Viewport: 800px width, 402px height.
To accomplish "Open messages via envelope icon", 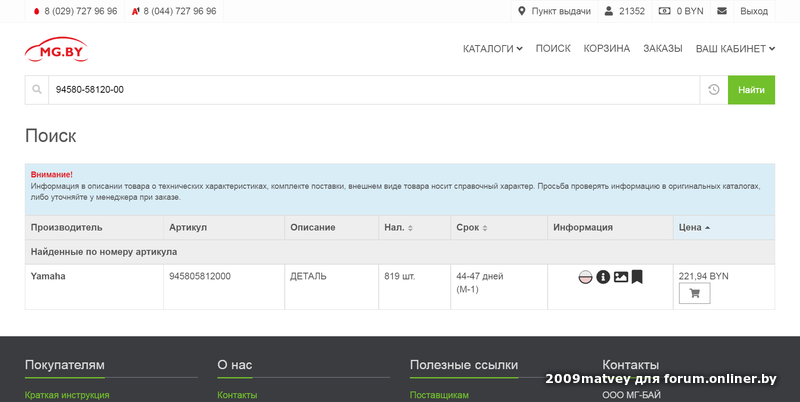I will [x=723, y=11].
